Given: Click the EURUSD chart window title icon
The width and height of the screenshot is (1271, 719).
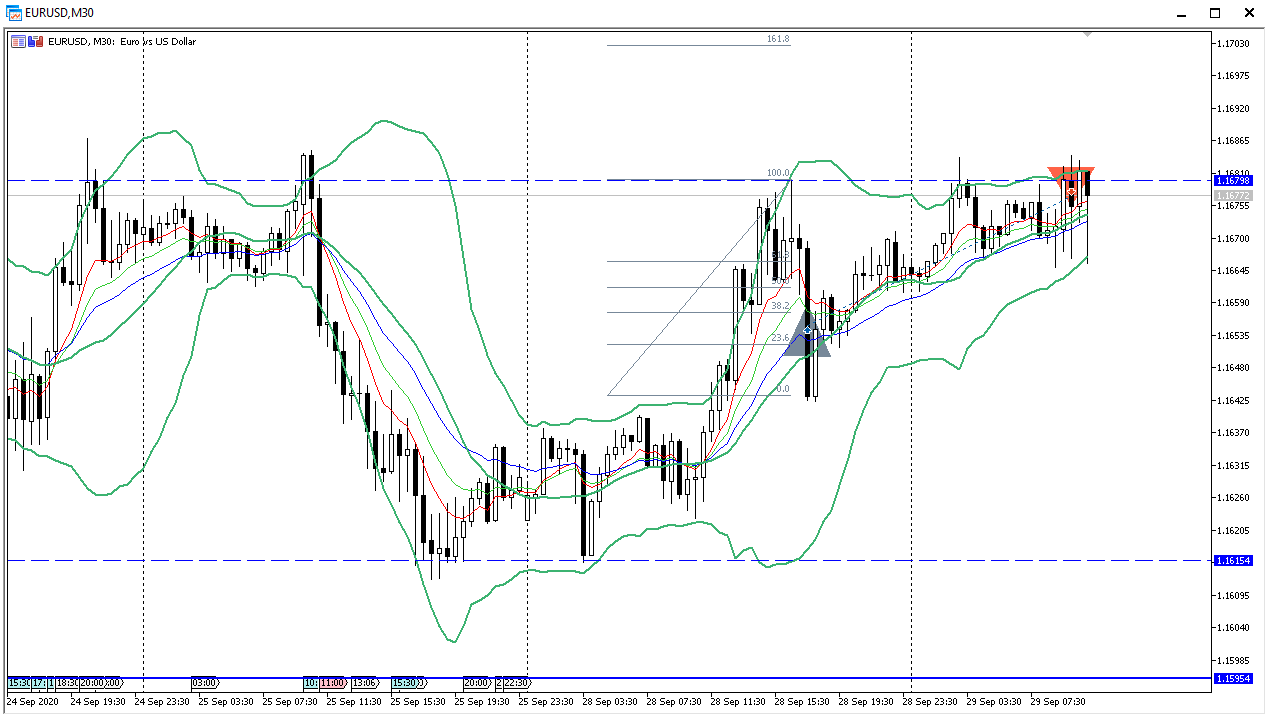Looking at the screenshot, I should pyautogui.click(x=14, y=12).
